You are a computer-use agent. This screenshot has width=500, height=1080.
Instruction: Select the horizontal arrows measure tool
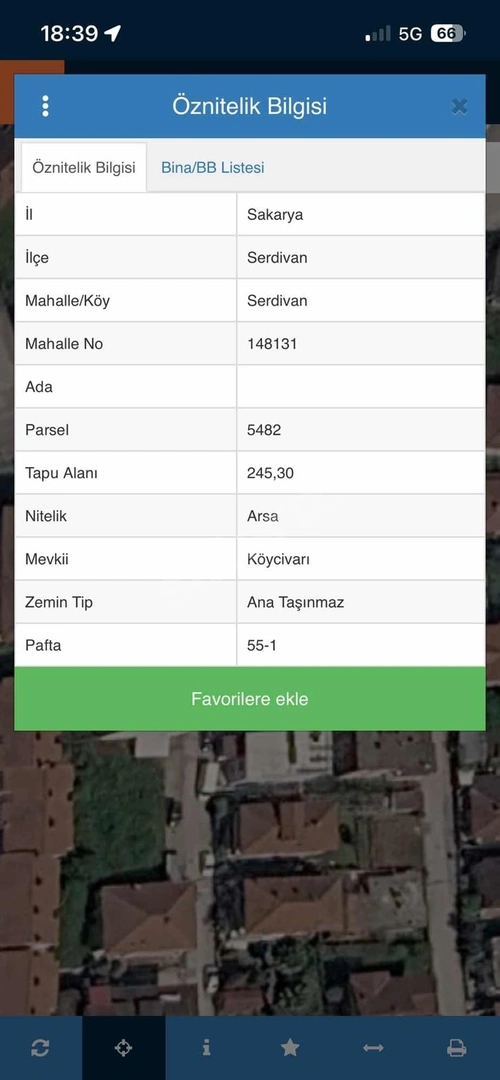click(x=373, y=1048)
